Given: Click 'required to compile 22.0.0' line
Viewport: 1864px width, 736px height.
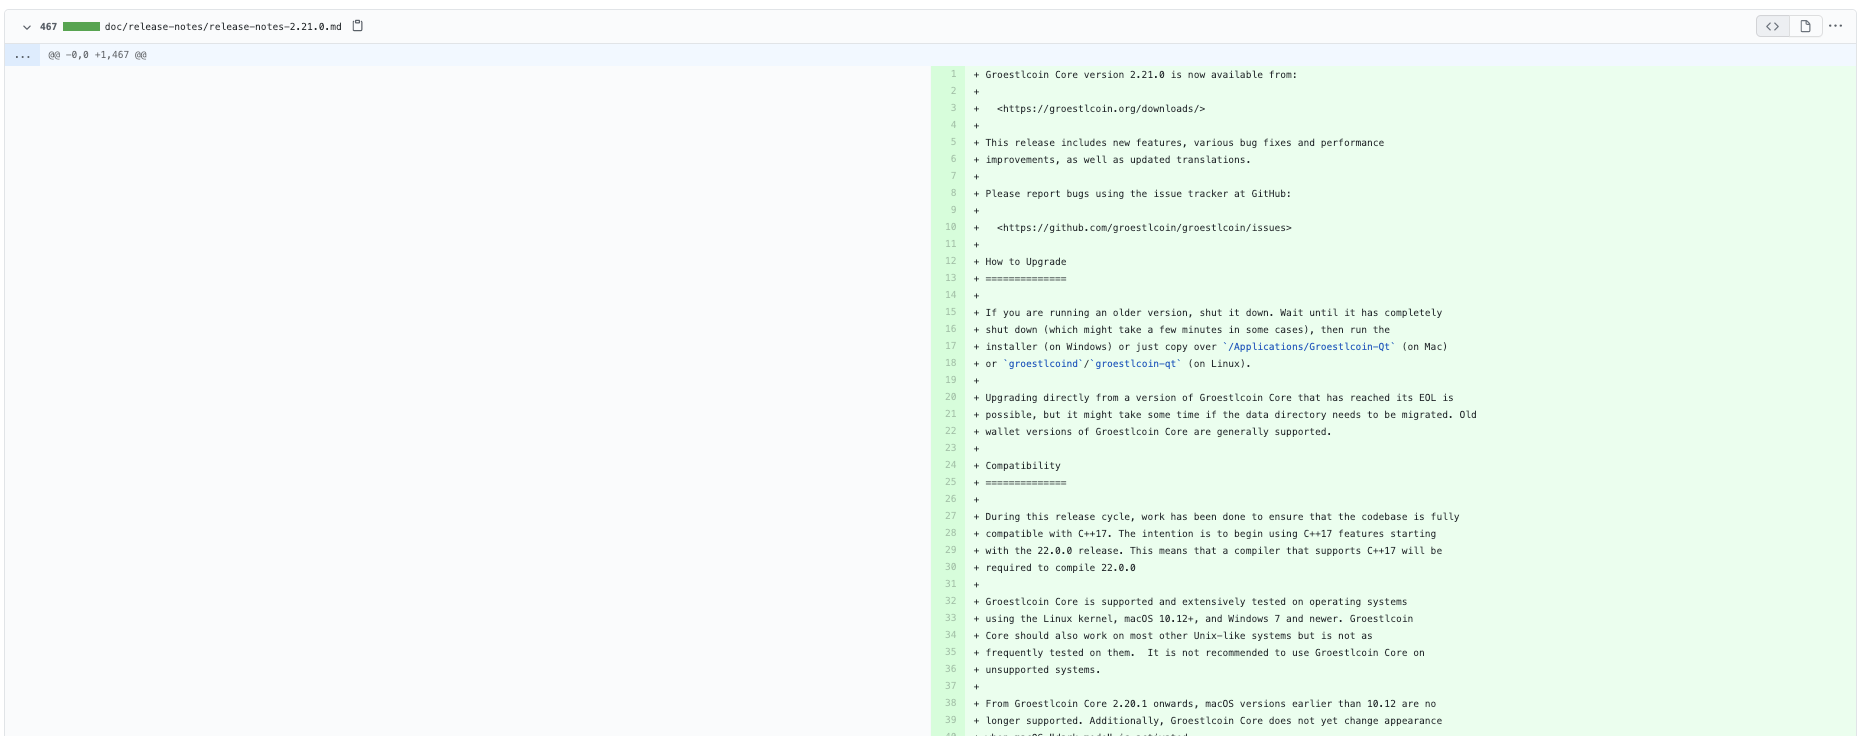Looking at the screenshot, I should pyautogui.click(x=1060, y=568).
